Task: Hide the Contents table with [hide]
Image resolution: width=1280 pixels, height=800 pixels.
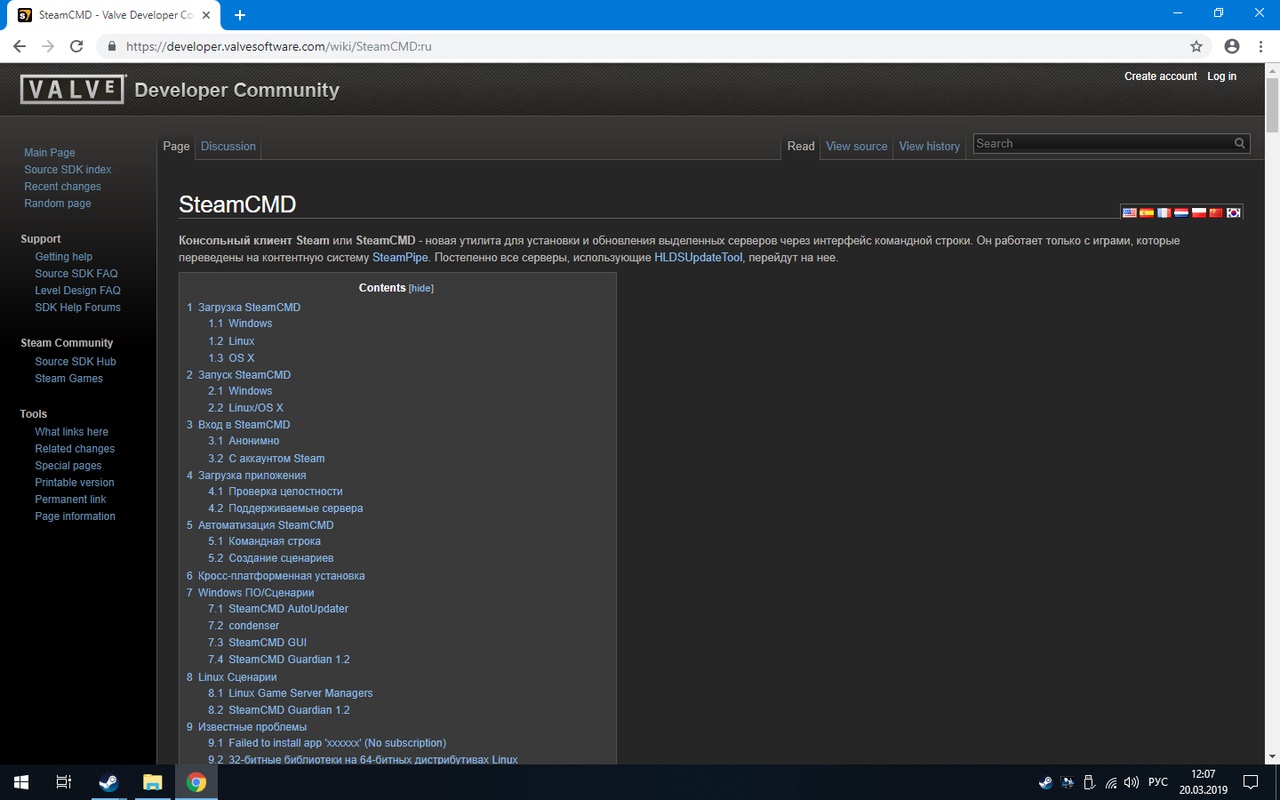Action: (x=421, y=288)
